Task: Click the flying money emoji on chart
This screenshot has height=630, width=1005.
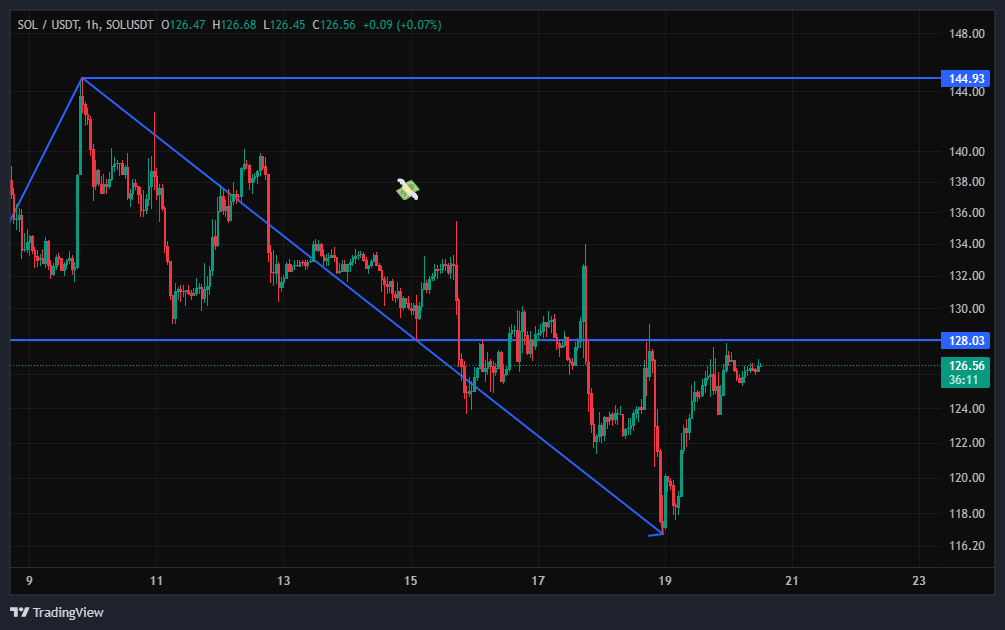Action: tap(407, 189)
